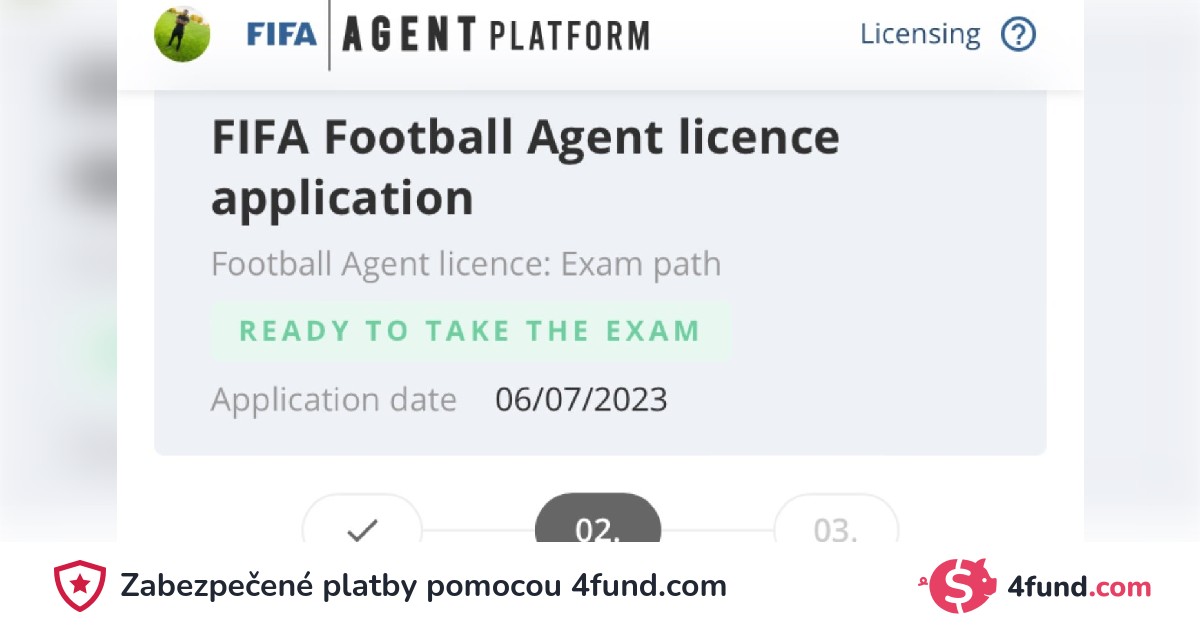
Task: Click the 4fund piggy bank logo
Action: tap(960, 586)
